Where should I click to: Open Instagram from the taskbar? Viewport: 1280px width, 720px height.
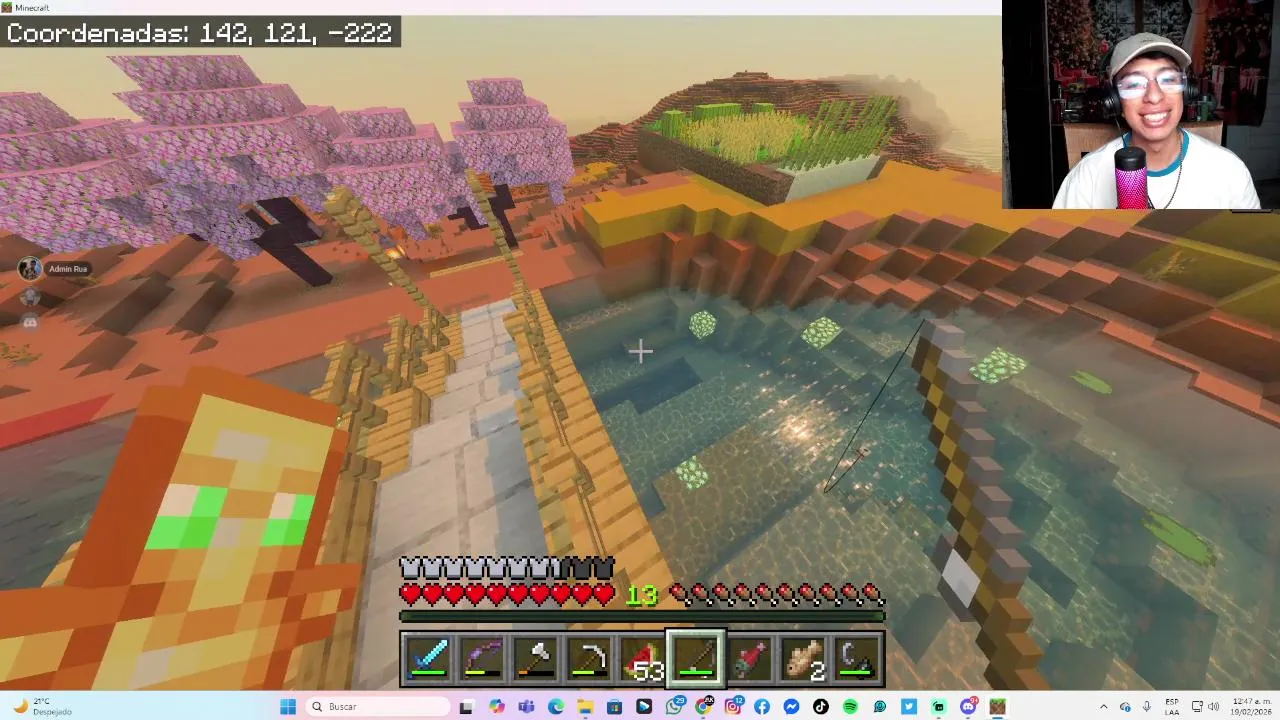[733, 706]
